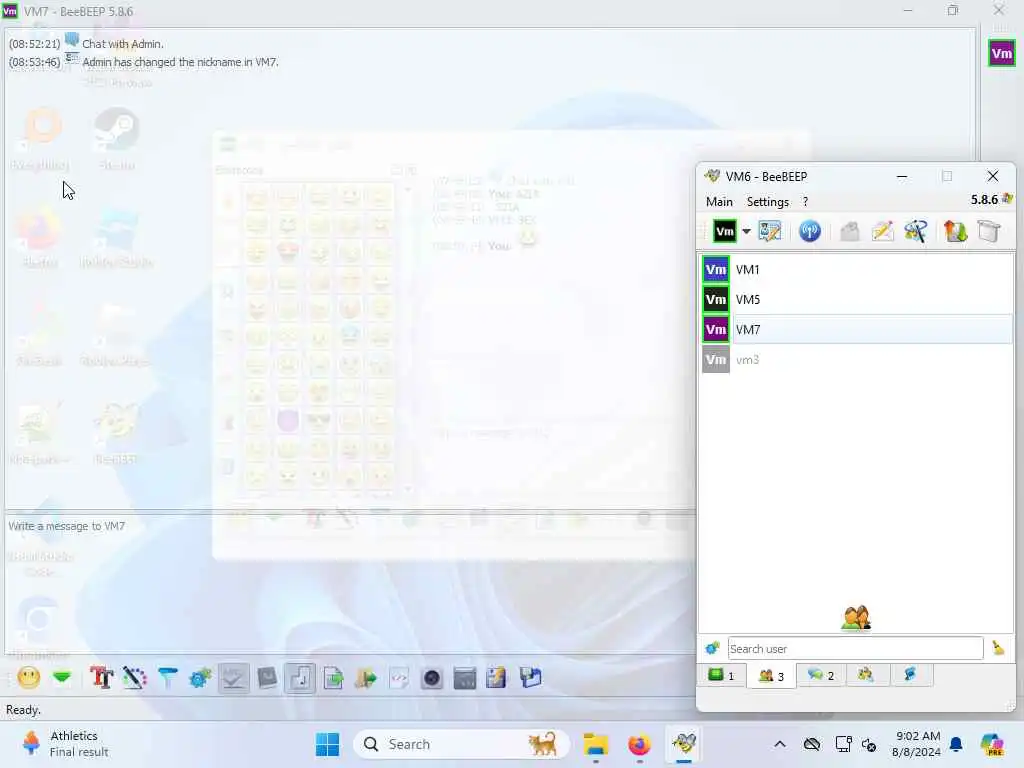Switch to the users tab labeled 3

click(x=771, y=676)
